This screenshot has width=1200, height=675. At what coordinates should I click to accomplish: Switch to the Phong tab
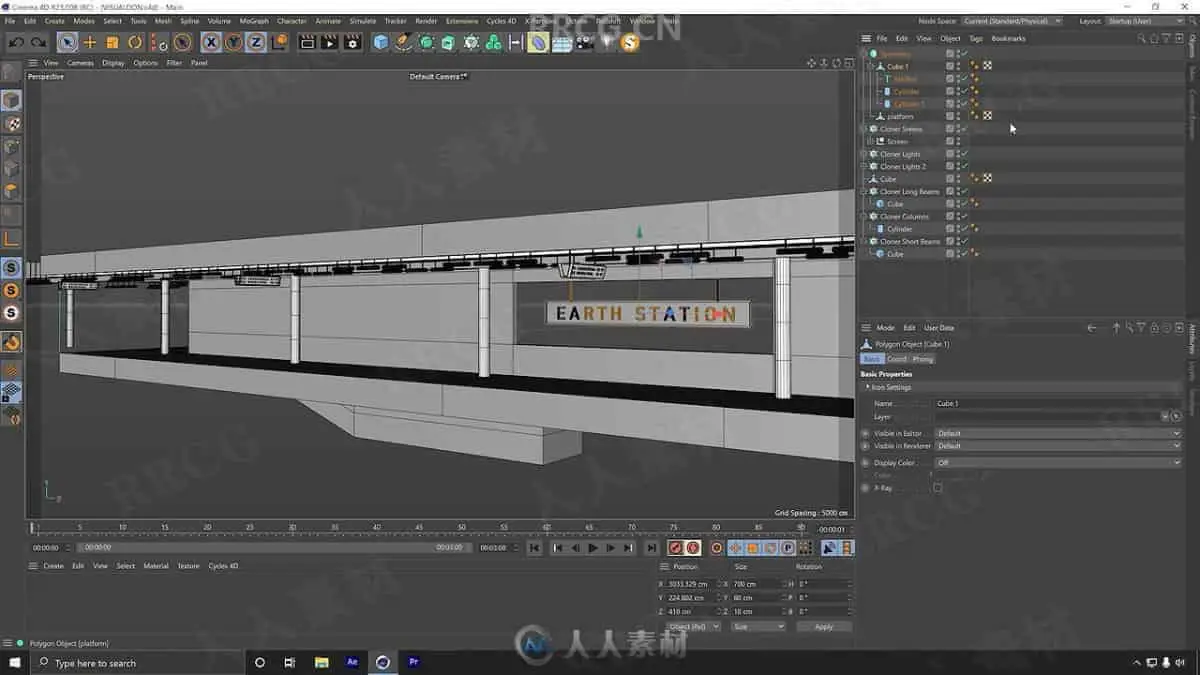922,359
